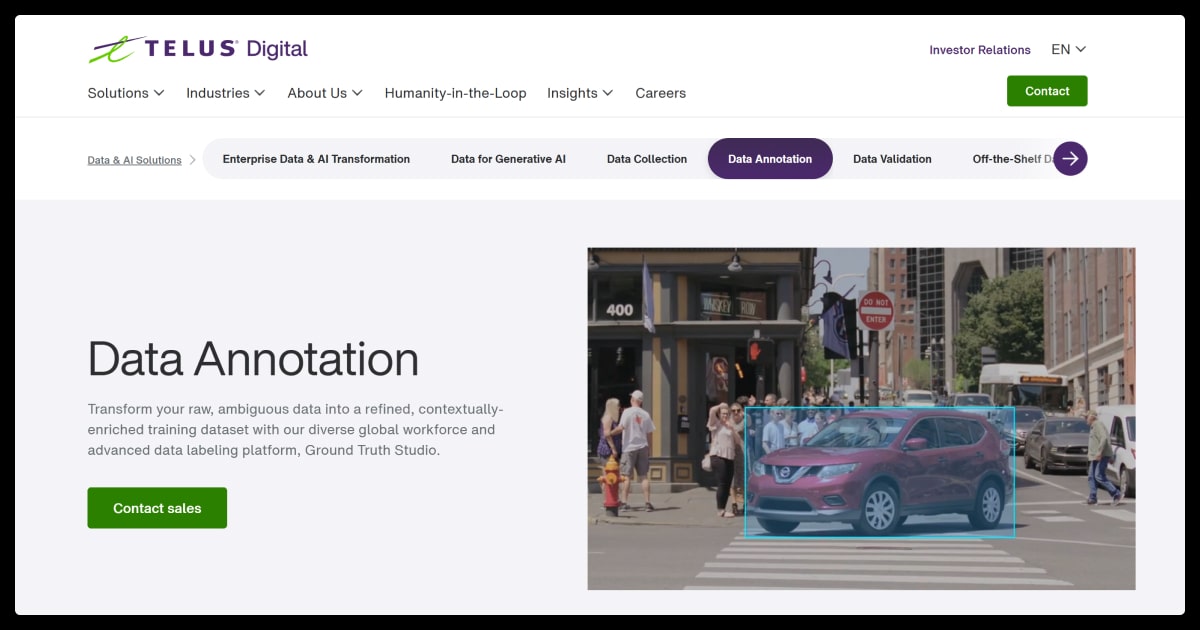Viewport: 1200px width, 630px height.
Task: Open the About Us dropdown
Action: 323,93
